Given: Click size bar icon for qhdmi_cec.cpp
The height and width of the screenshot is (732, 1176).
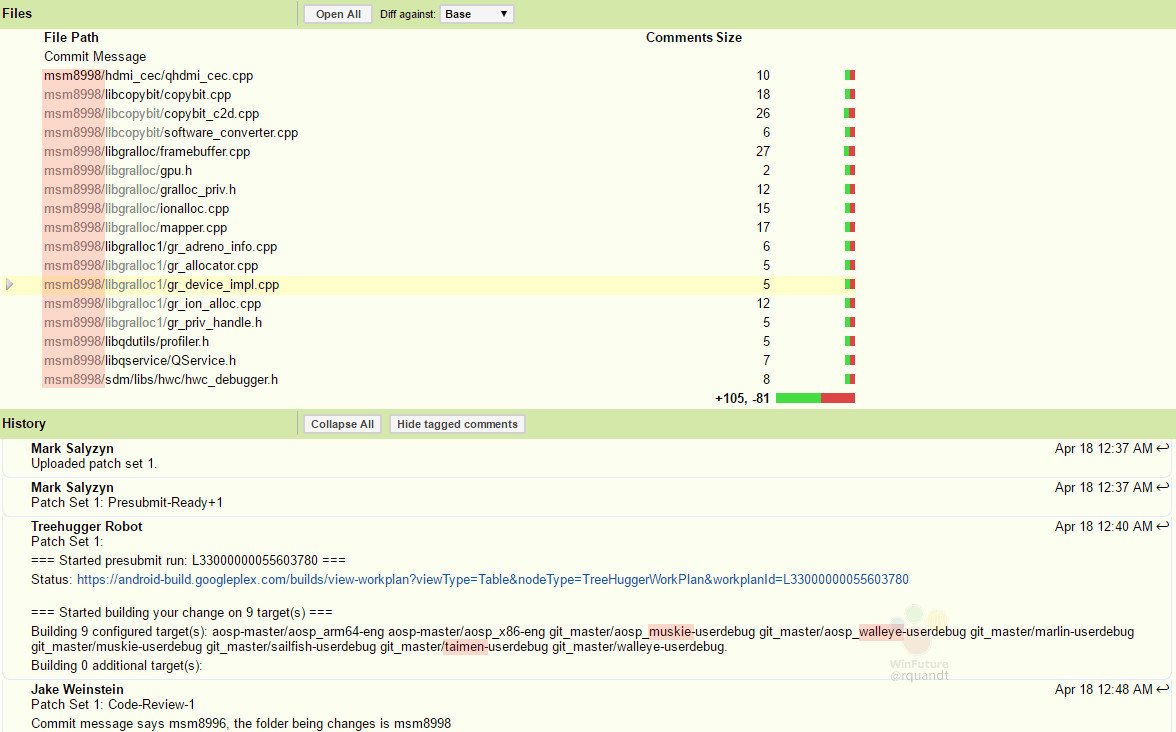Looking at the screenshot, I should point(850,76).
